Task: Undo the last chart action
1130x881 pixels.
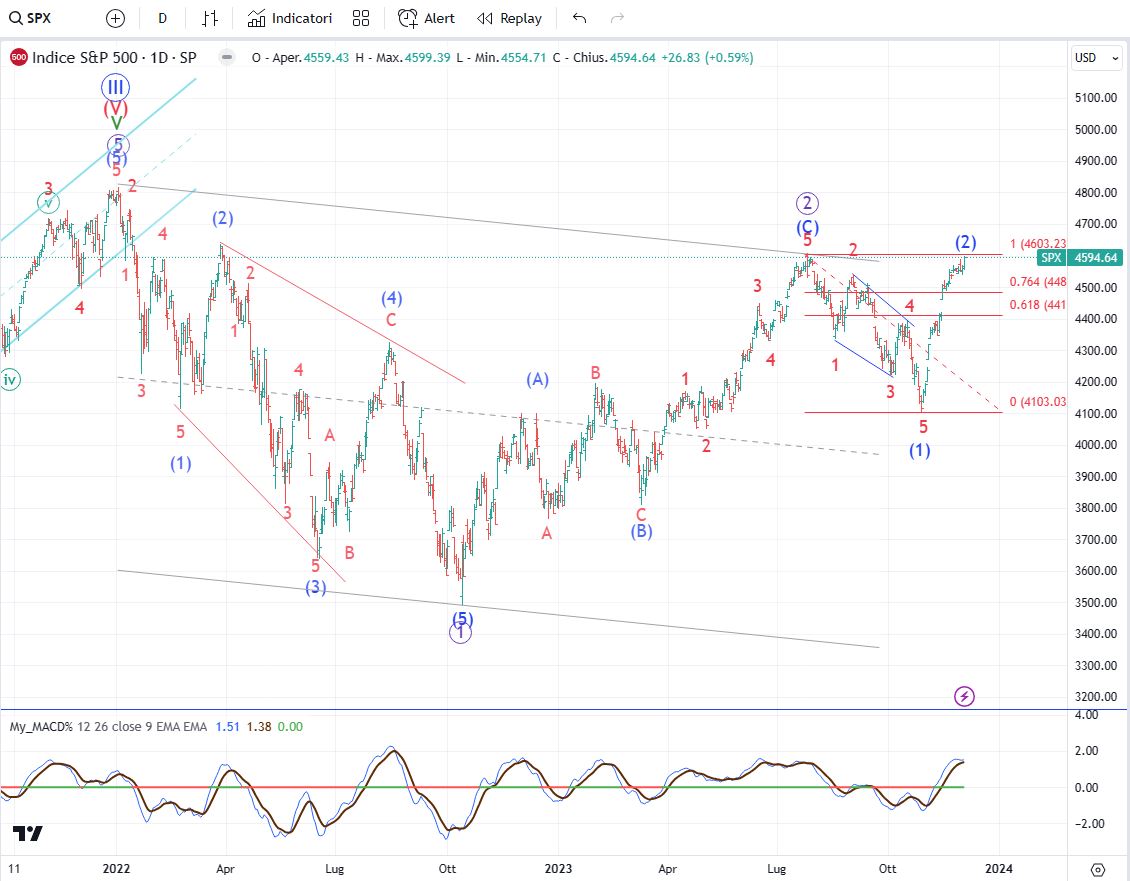Action: (579, 19)
